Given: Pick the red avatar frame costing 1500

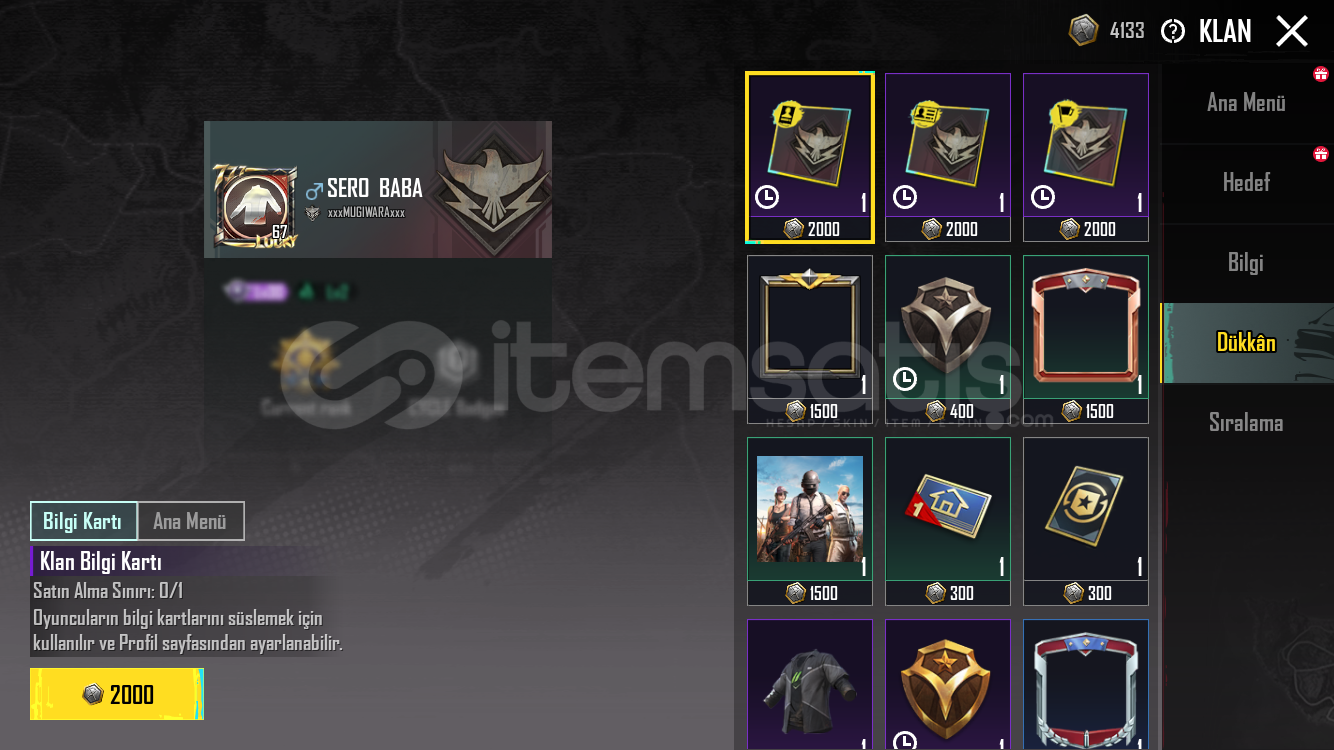Looking at the screenshot, I should (1086, 339).
